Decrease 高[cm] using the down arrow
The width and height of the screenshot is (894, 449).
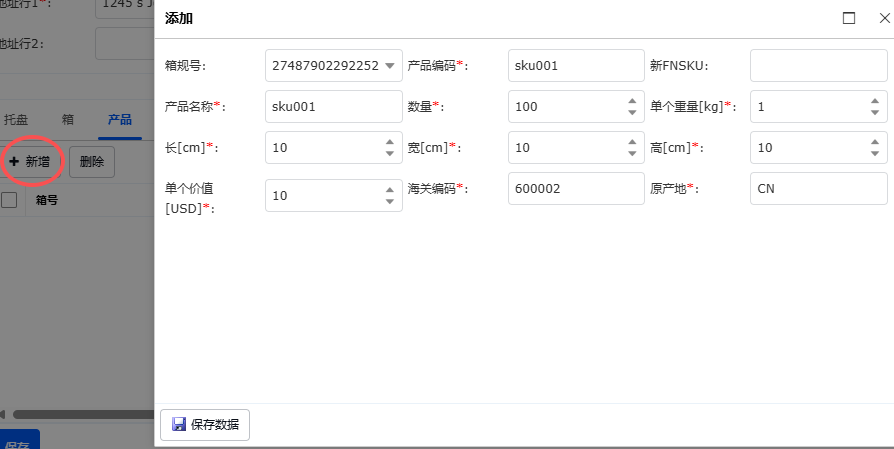(874, 153)
